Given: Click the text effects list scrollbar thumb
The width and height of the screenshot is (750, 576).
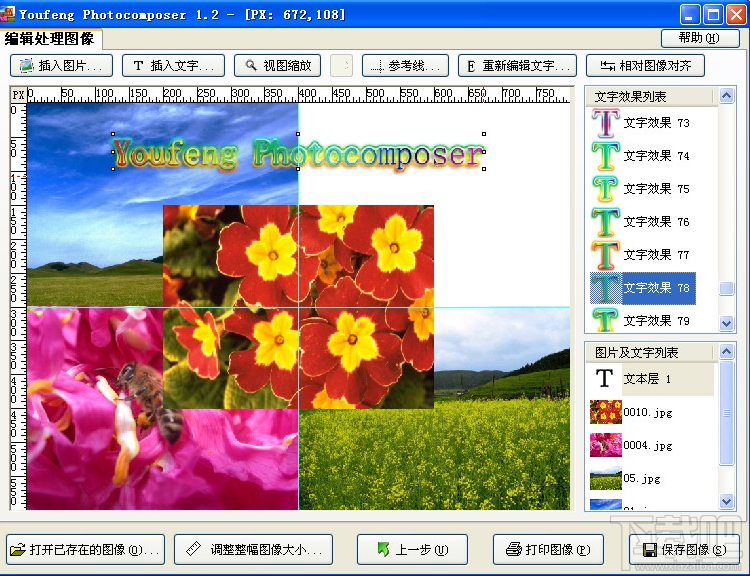Looking at the screenshot, I should pos(727,288).
